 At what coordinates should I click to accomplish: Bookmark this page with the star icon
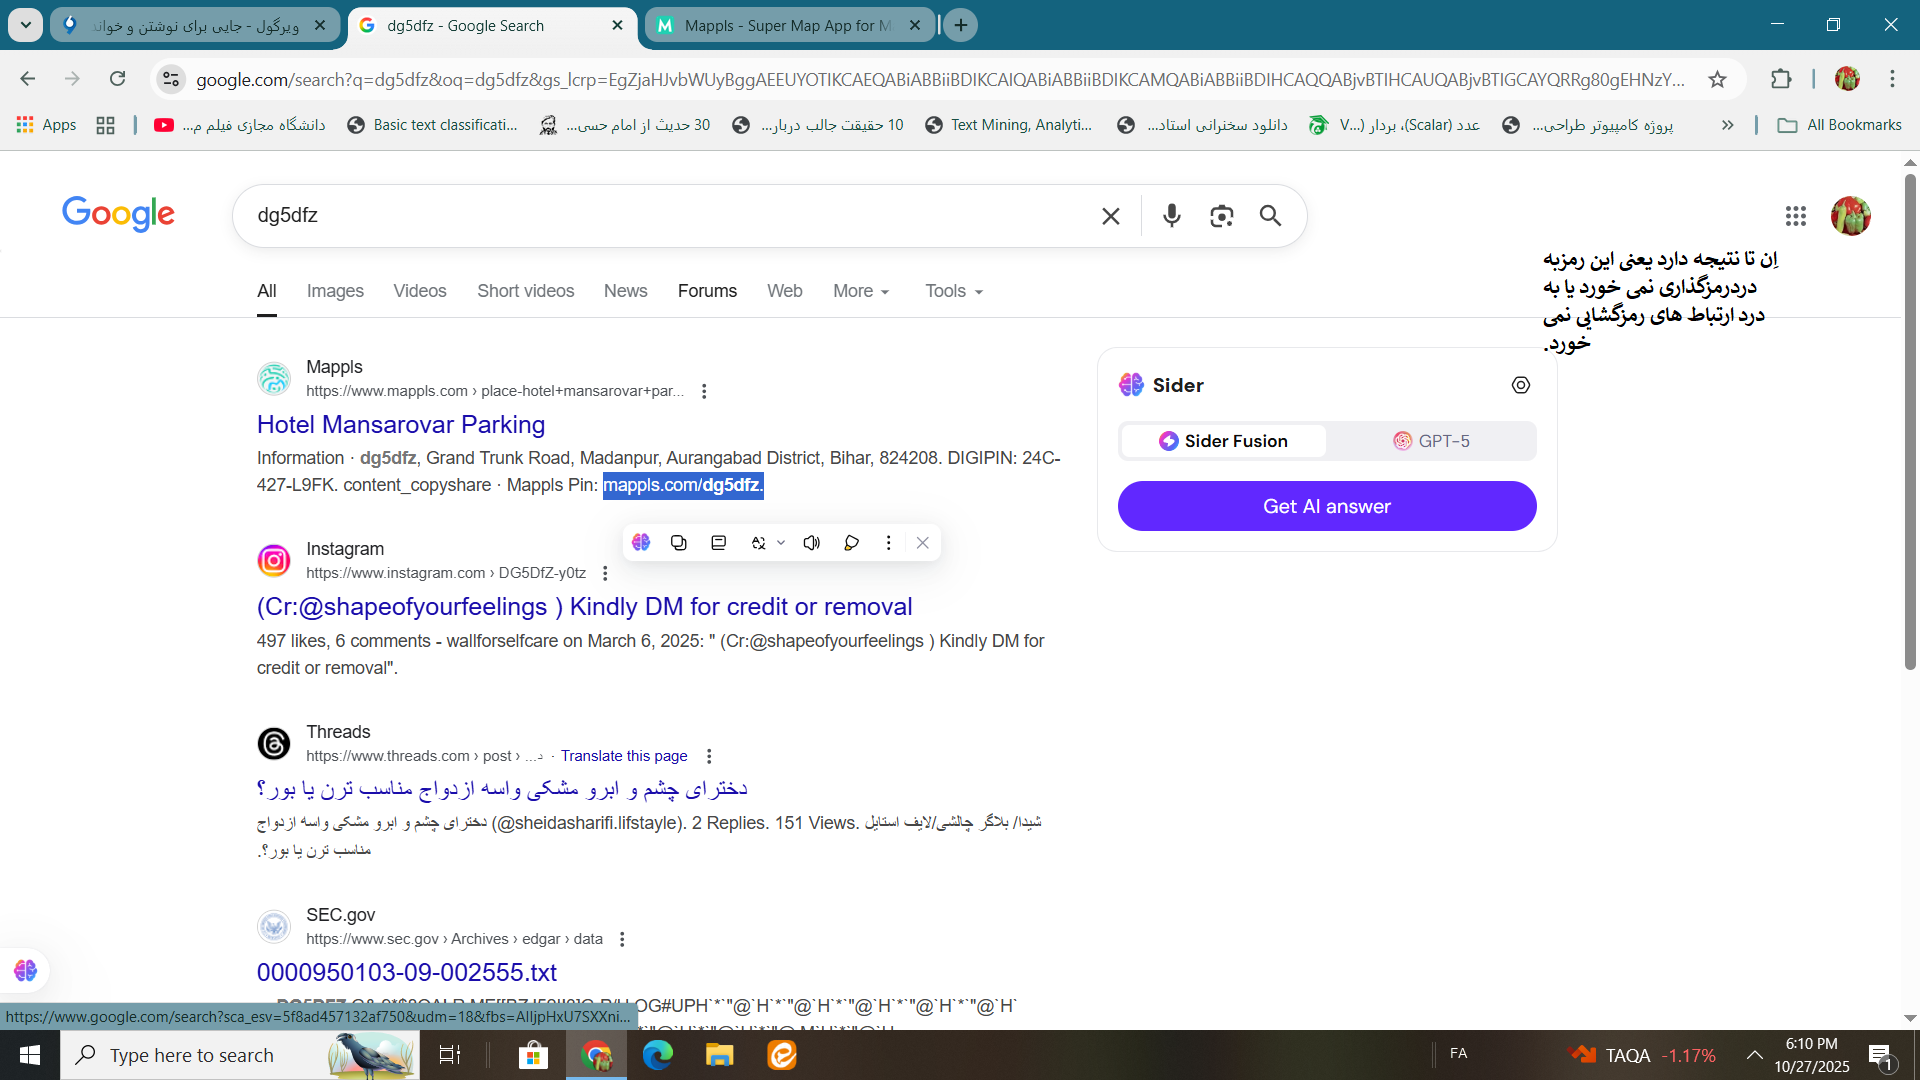click(1717, 79)
